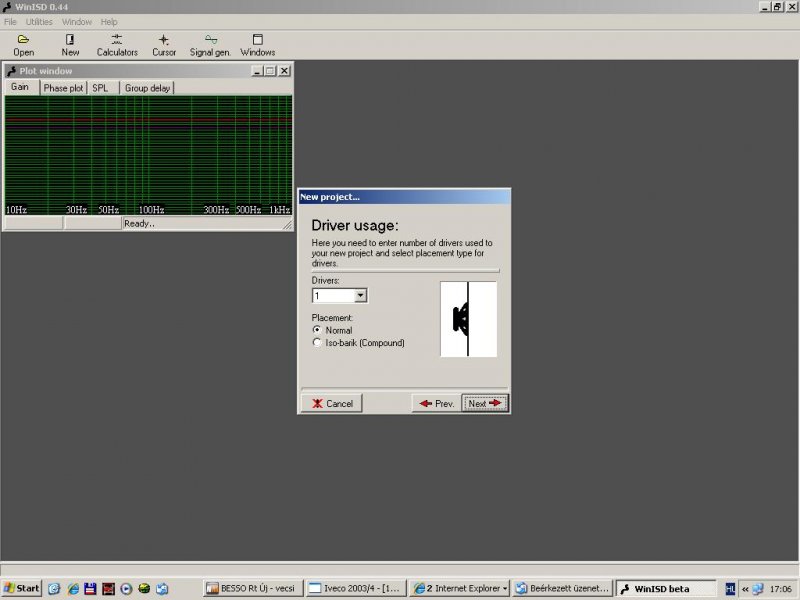The height and width of the screenshot is (600, 800).
Task: Switch to Iveco 2003/4 taskbar window
Action: [357, 588]
